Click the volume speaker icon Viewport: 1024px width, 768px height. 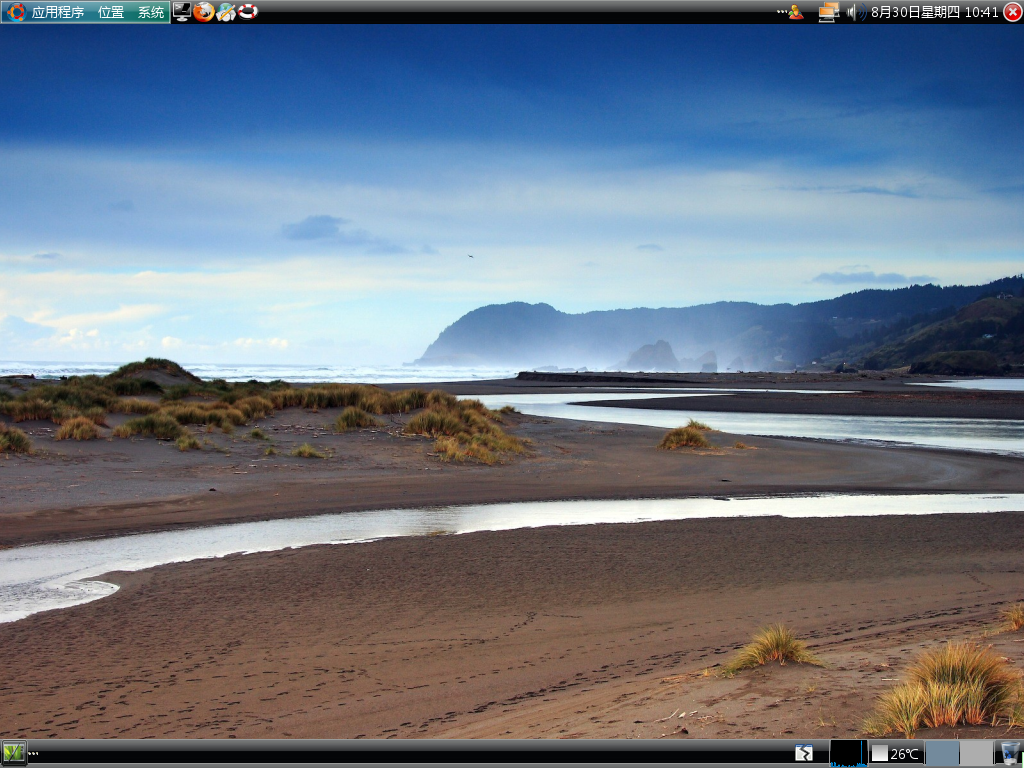856,12
